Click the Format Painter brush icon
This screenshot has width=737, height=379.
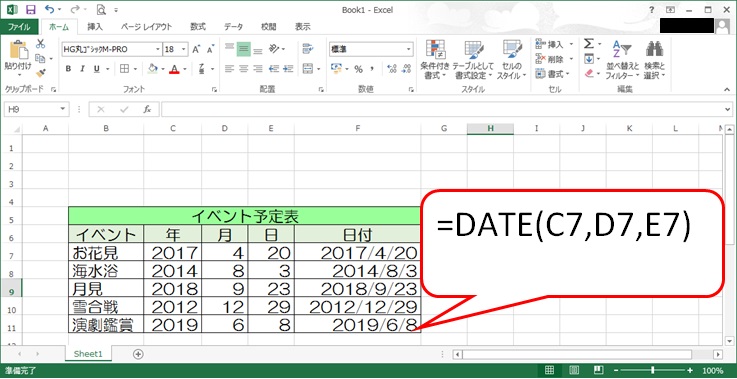pos(40,73)
